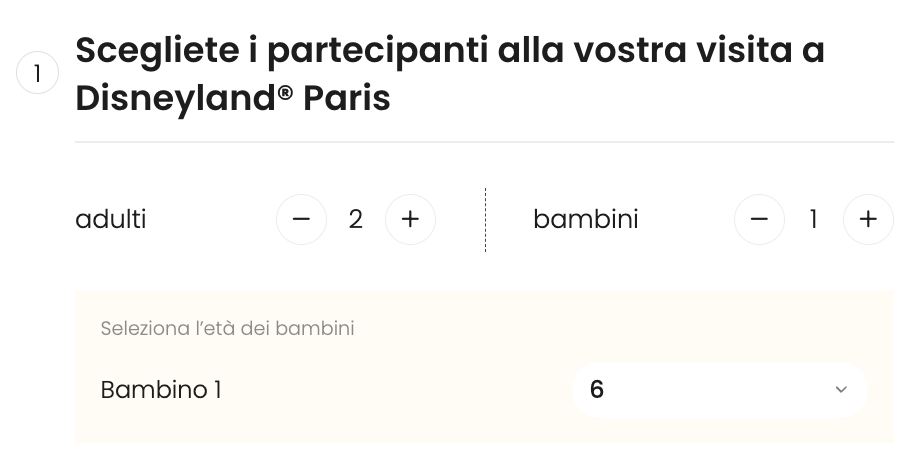Click the adulti count value 2
Screen dimensions: 916x452
click(x=356, y=219)
